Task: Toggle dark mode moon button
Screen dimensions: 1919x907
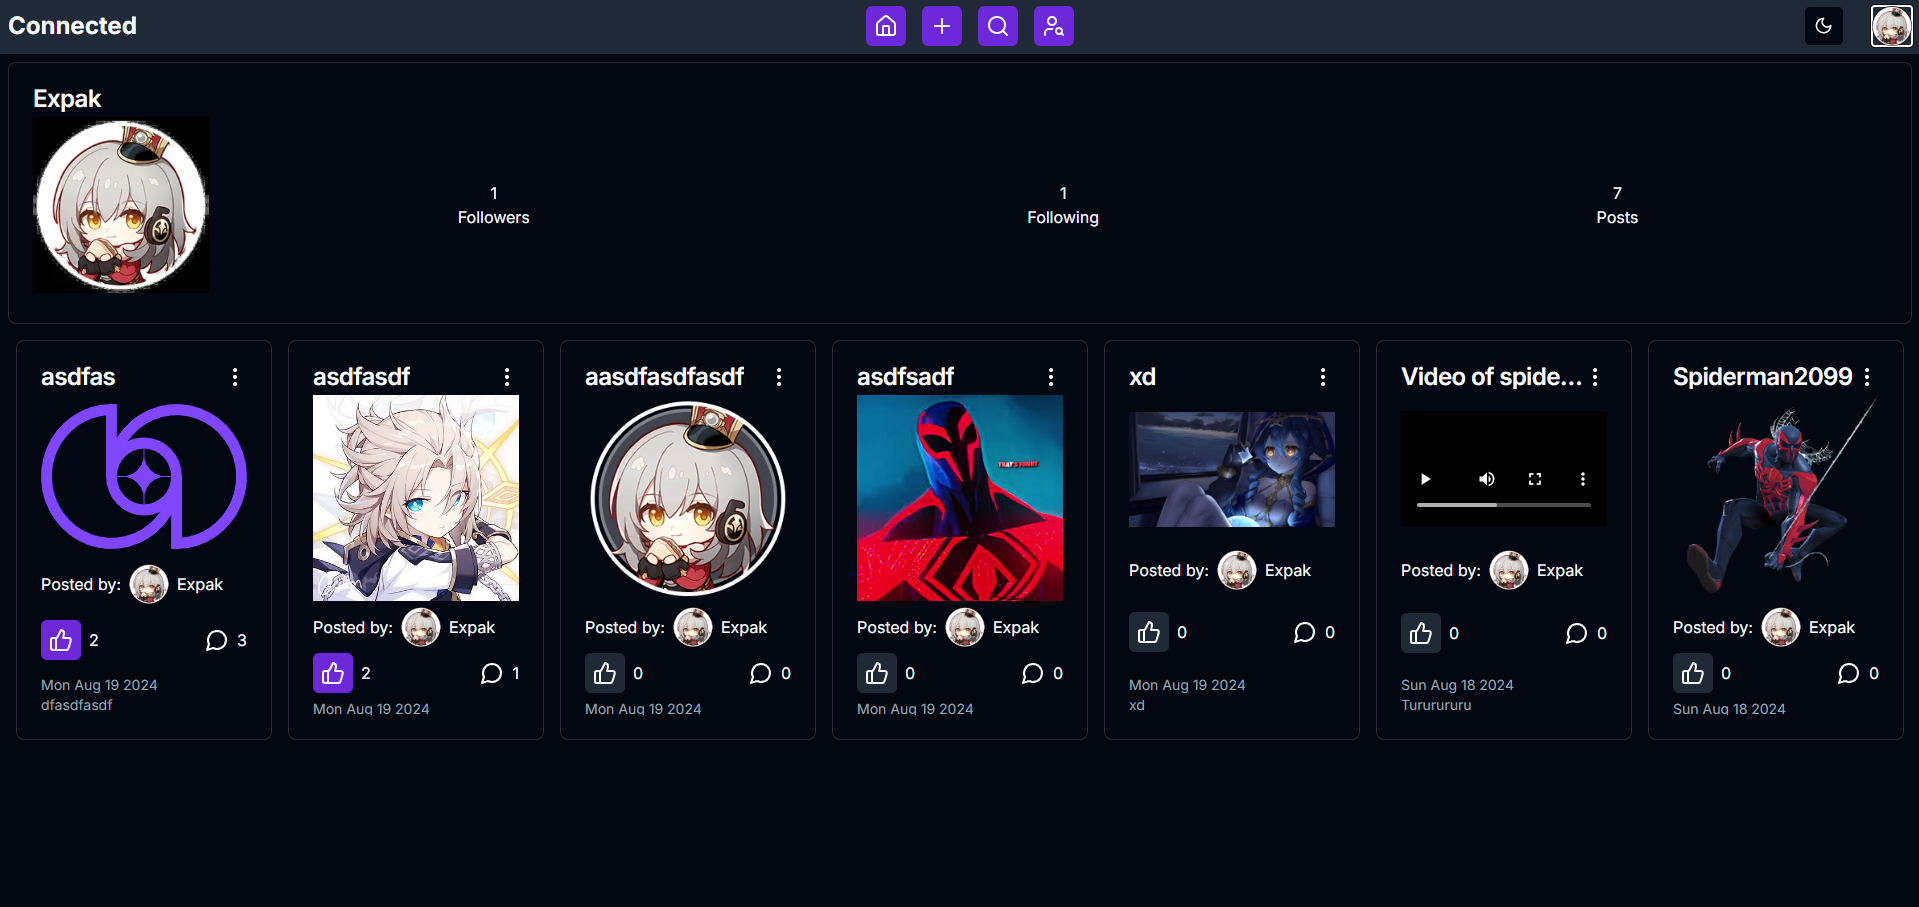Action: click(x=1824, y=26)
